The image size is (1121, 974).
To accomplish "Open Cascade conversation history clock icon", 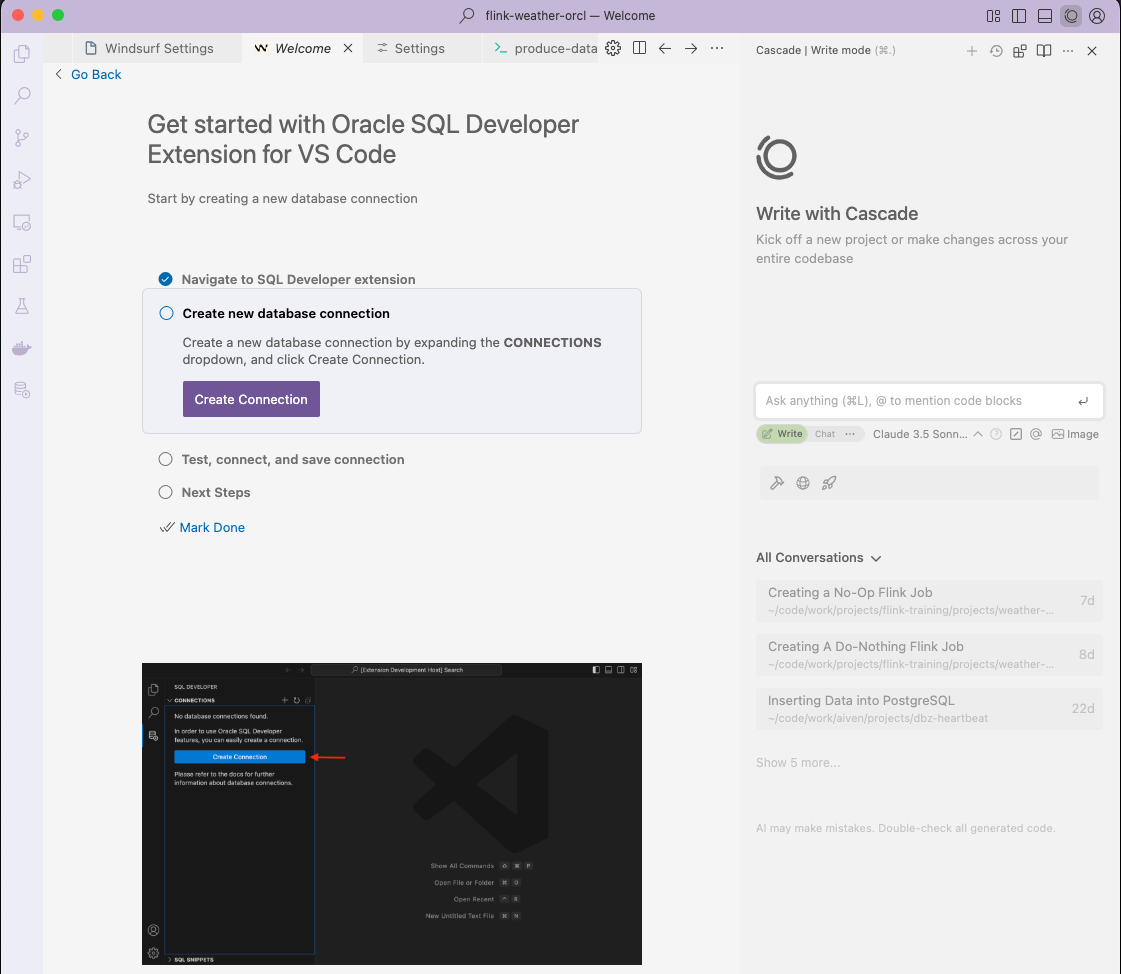I will tap(996, 51).
